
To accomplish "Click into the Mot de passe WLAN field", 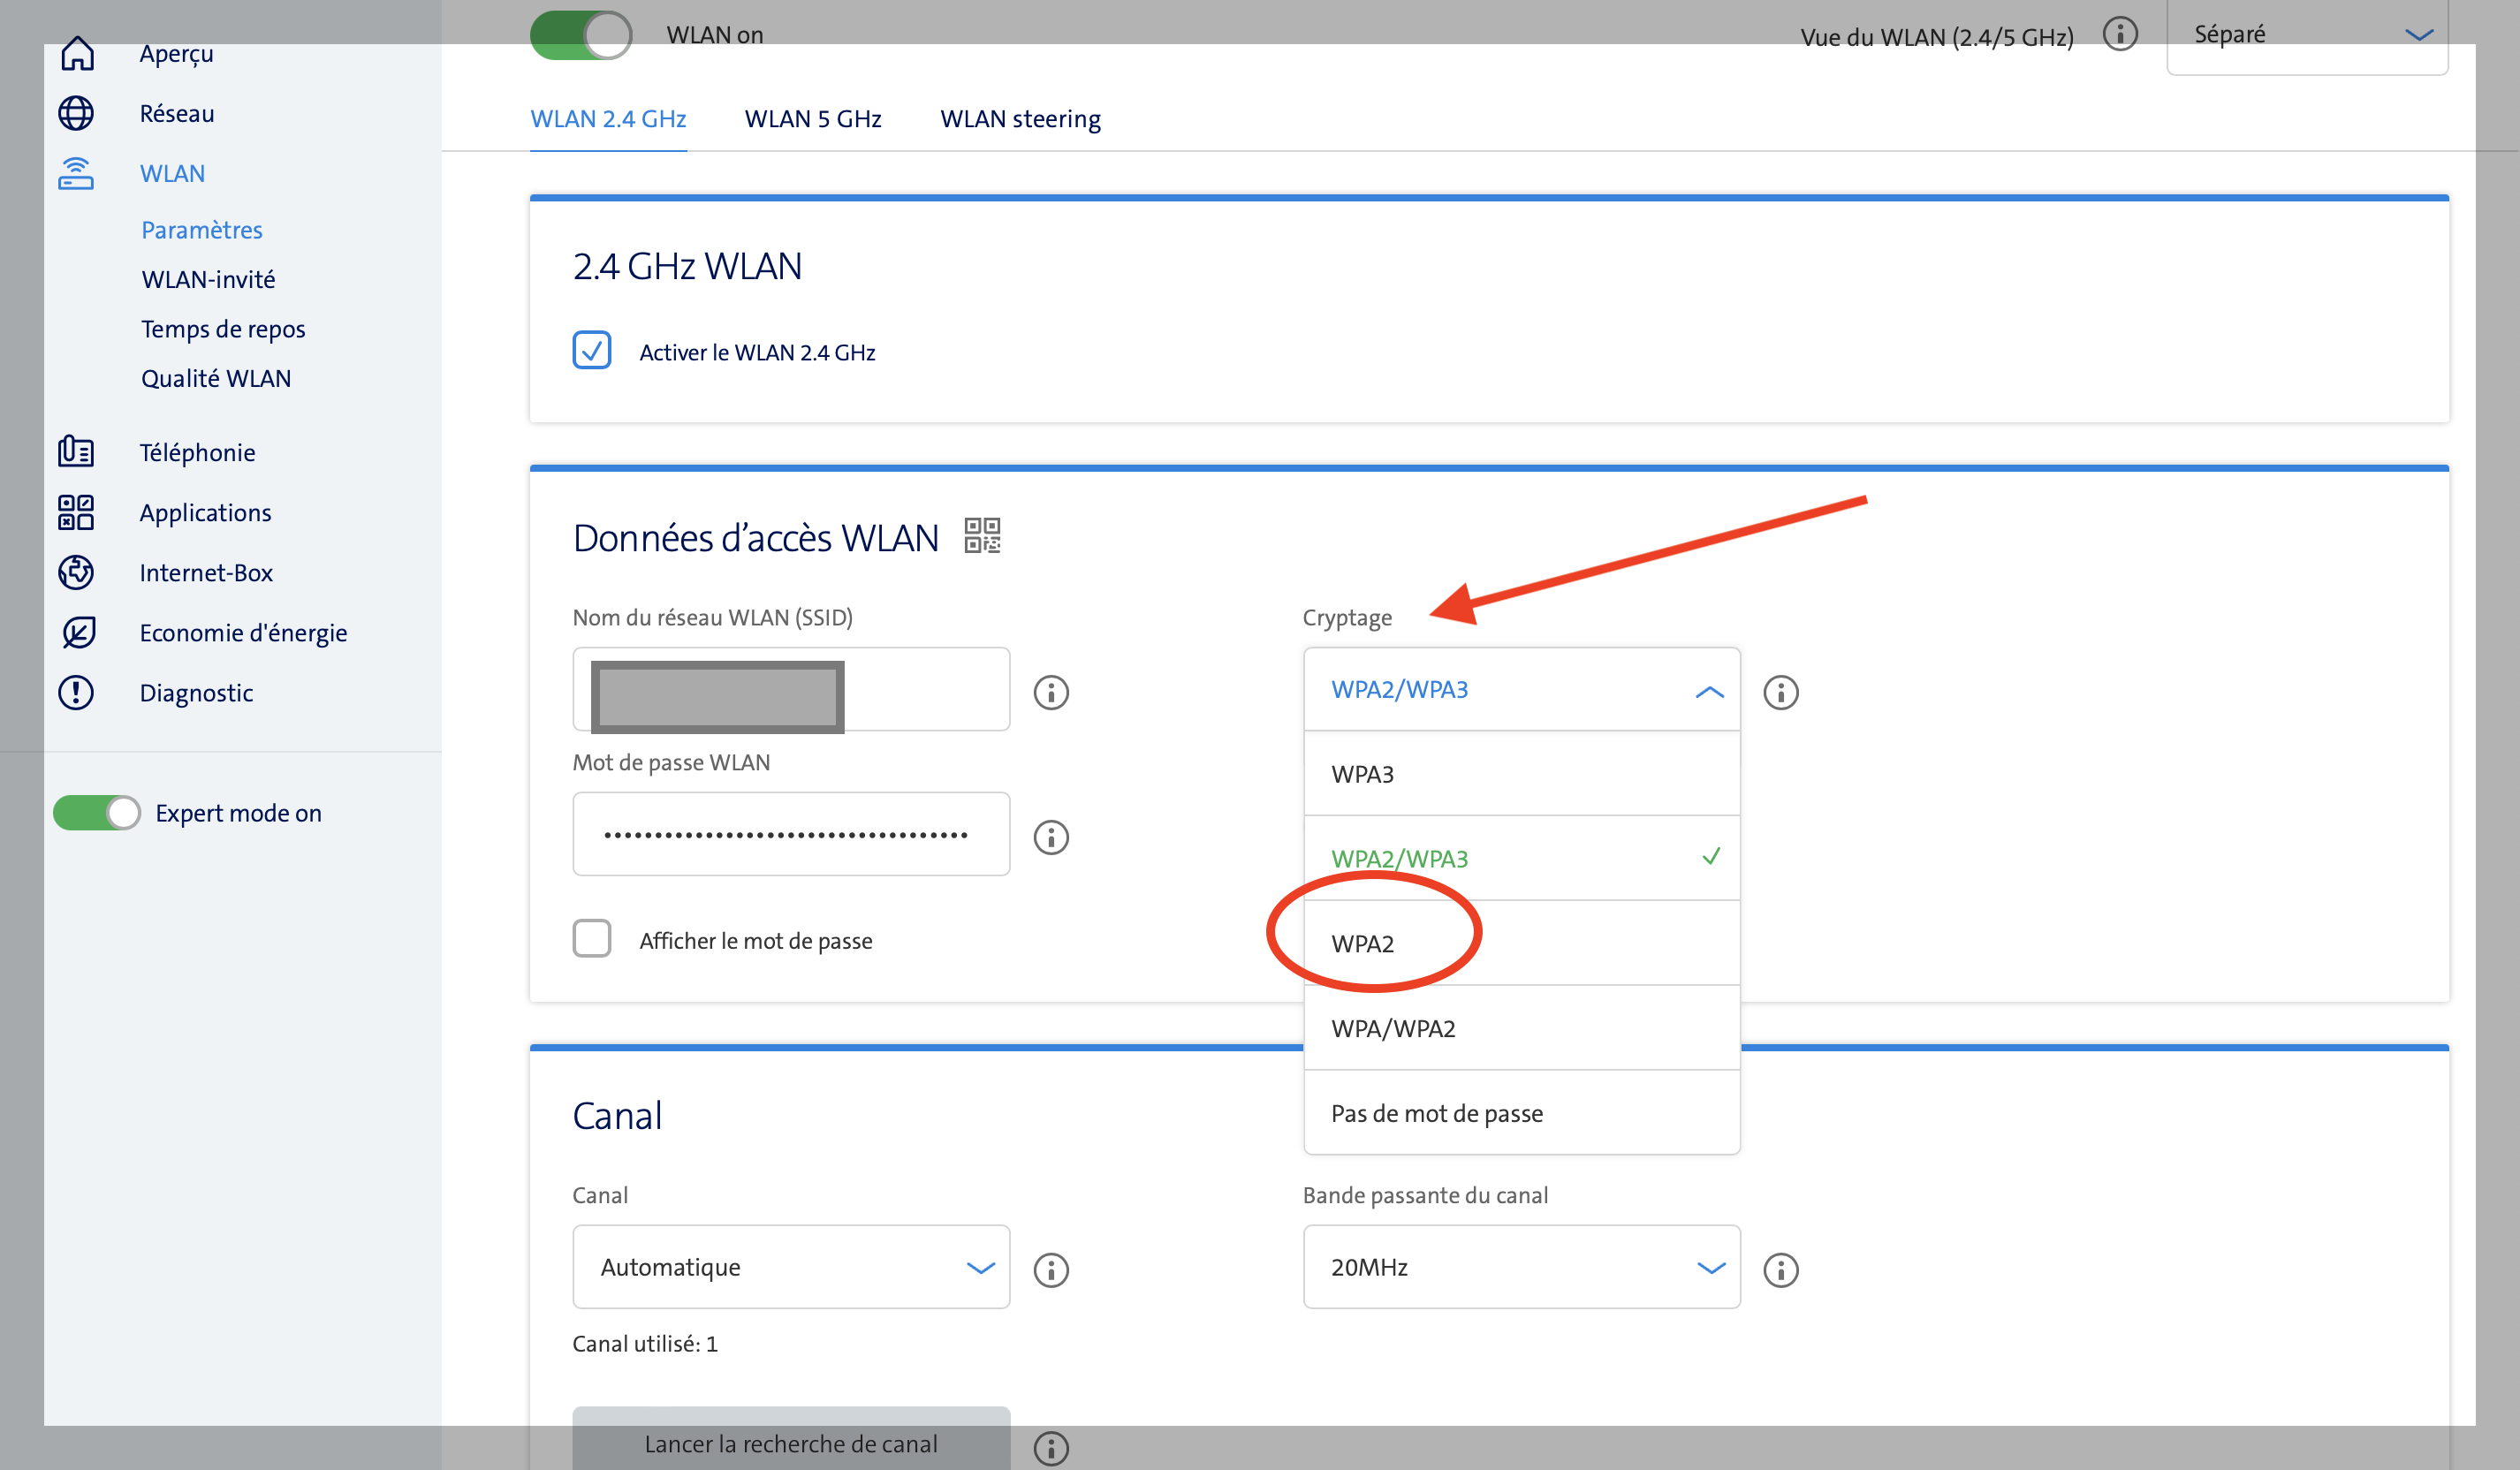I will click(x=790, y=834).
